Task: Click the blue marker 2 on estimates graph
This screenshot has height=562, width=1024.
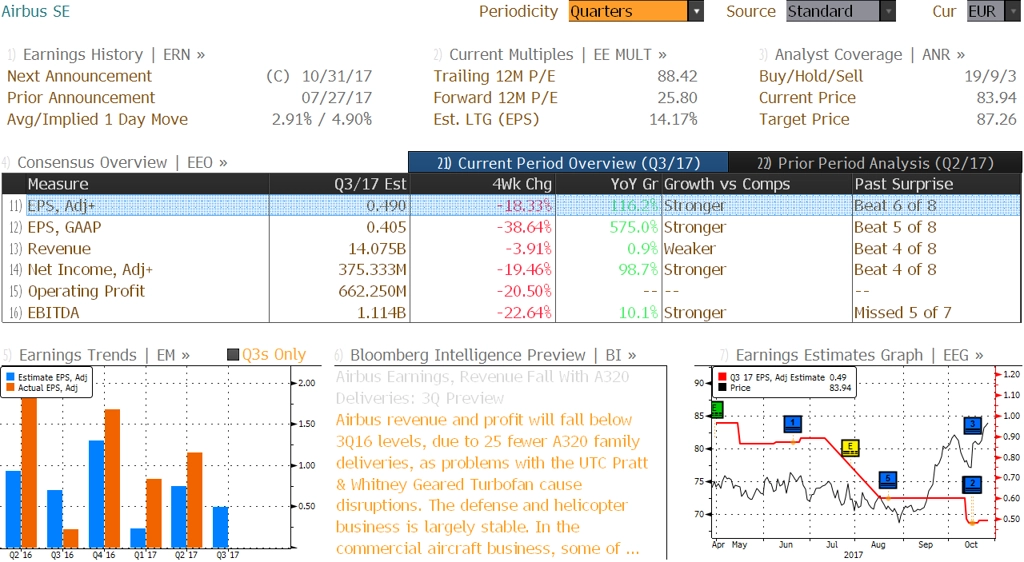Action: click(x=972, y=484)
